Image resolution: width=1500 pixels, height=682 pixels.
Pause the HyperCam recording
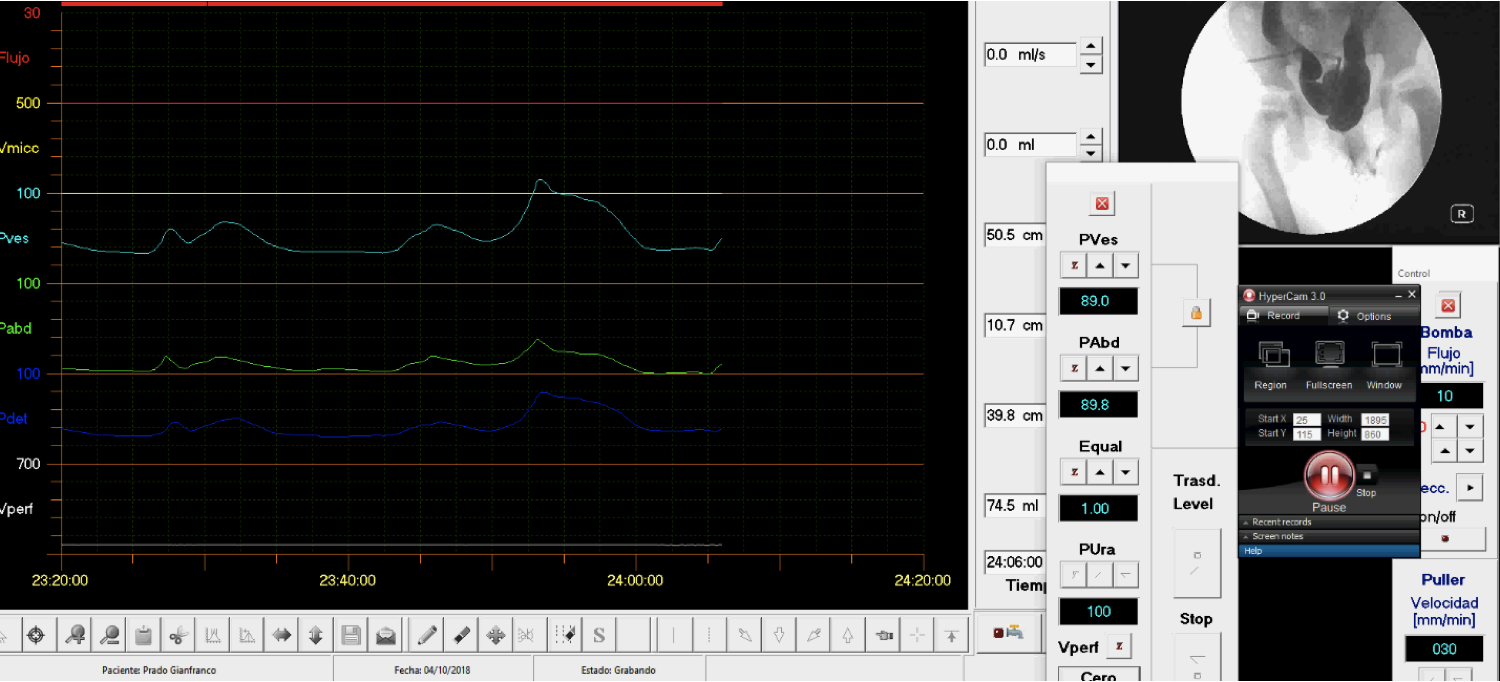coord(1329,477)
